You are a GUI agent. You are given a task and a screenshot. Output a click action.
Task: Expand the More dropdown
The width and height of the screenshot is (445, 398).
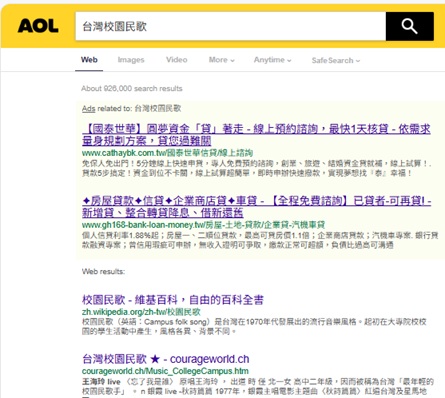point(222,60)
